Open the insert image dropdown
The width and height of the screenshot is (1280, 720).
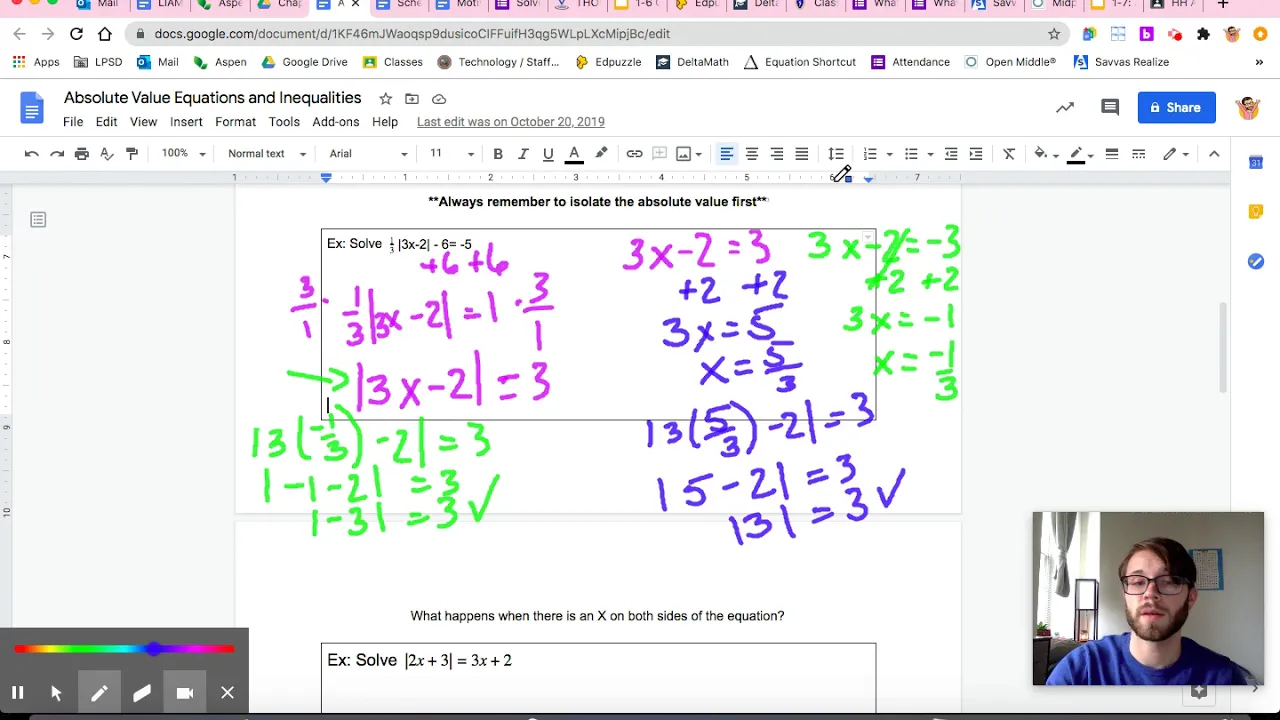click(x=689, y=154)
